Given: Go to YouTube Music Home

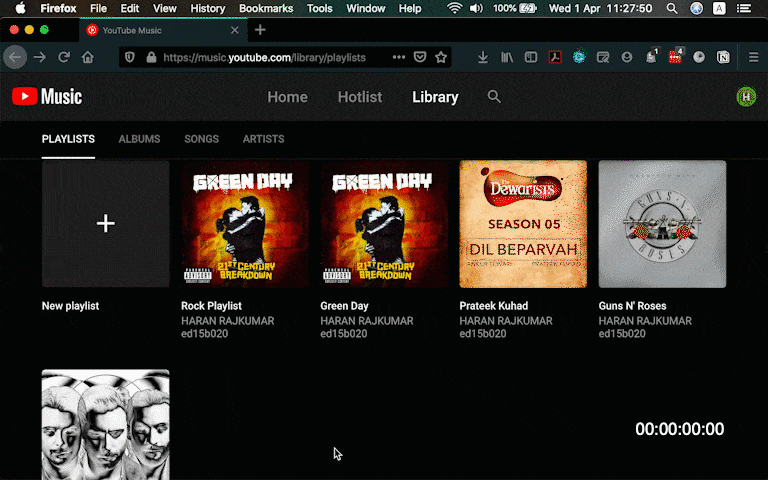Looking at the screenshot, I should [288, 97].
